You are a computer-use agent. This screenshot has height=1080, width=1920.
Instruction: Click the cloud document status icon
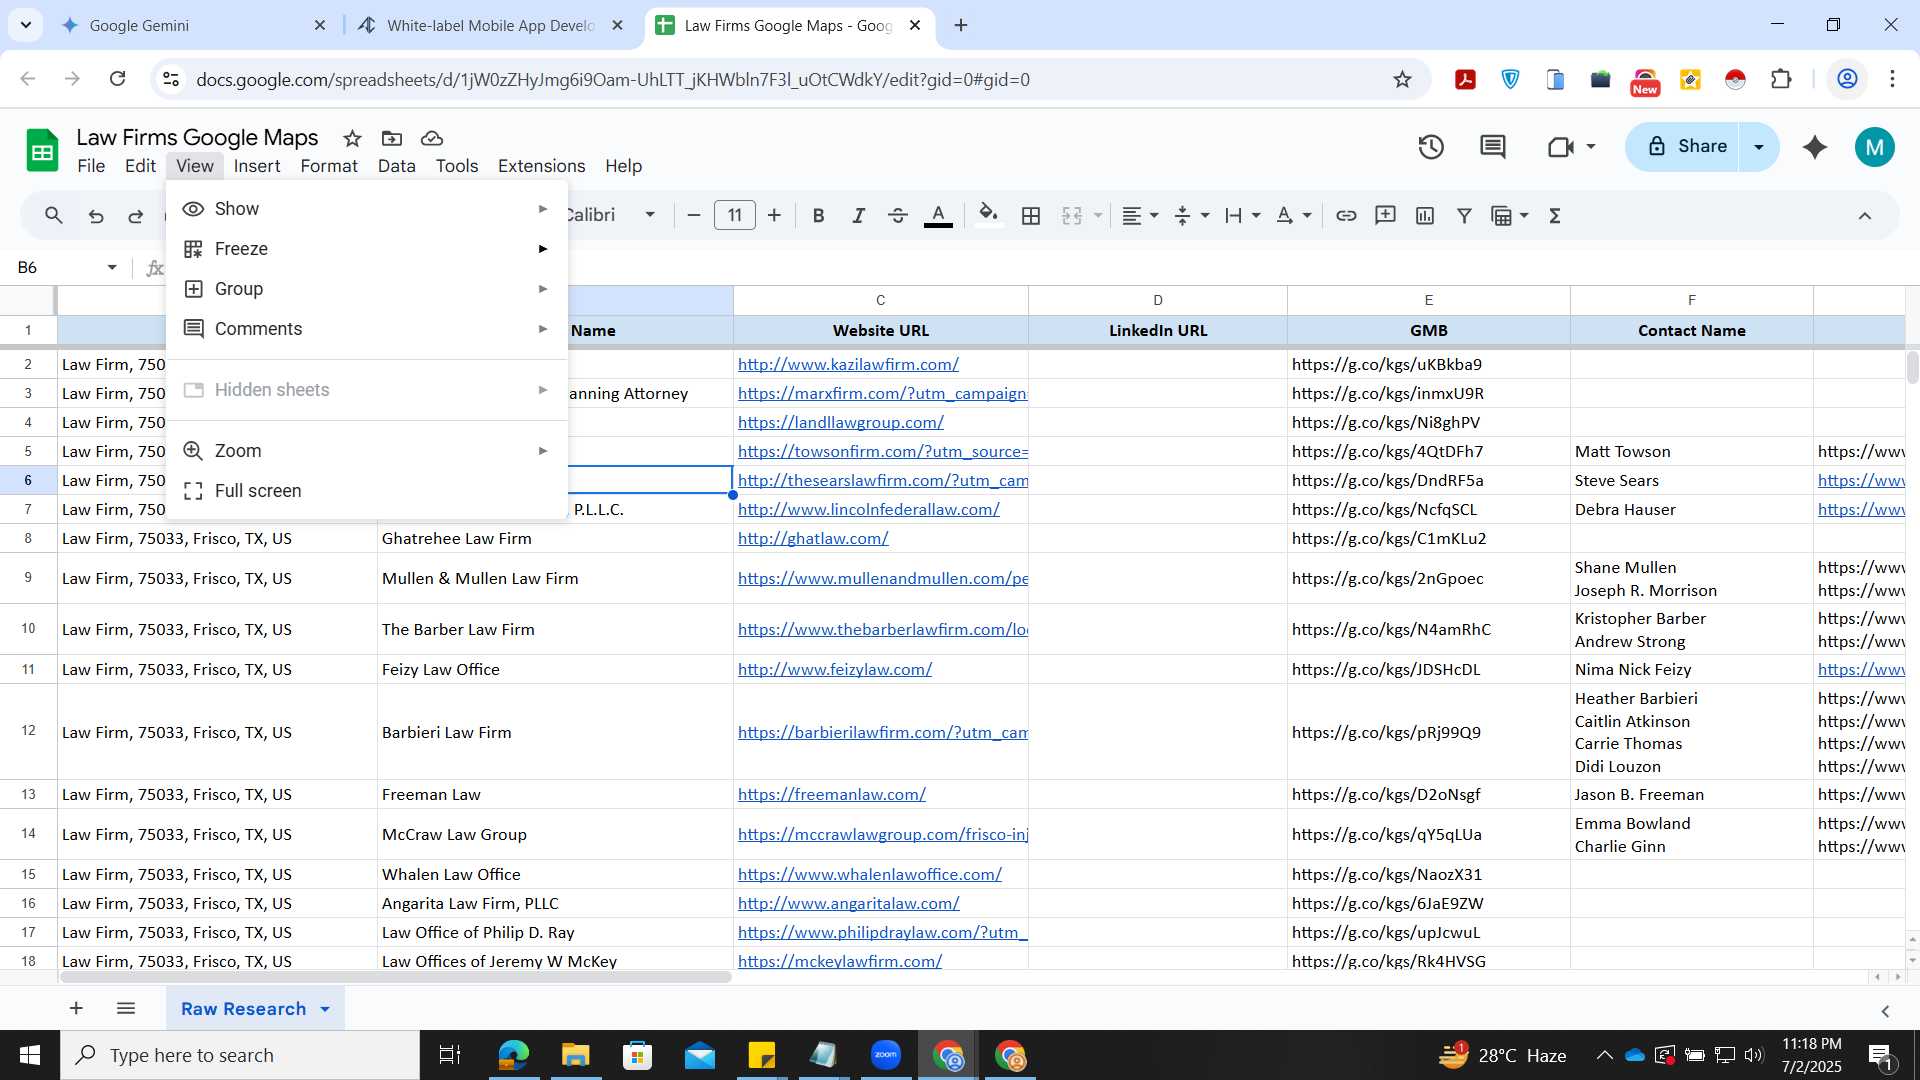click(432, 138)
